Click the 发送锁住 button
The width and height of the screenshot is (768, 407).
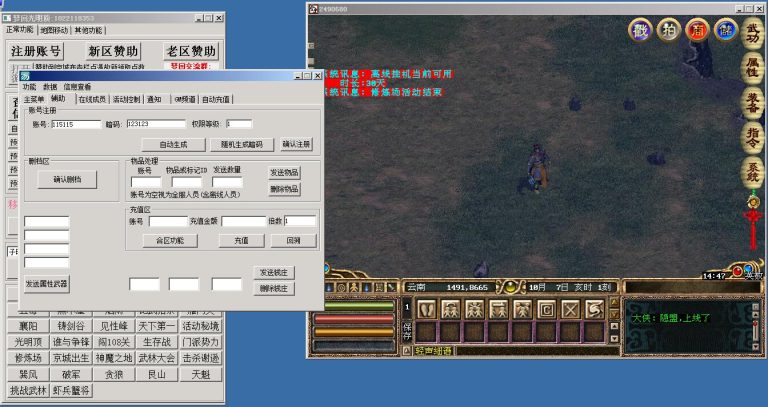pyautogui.click(x=274, y=273)
